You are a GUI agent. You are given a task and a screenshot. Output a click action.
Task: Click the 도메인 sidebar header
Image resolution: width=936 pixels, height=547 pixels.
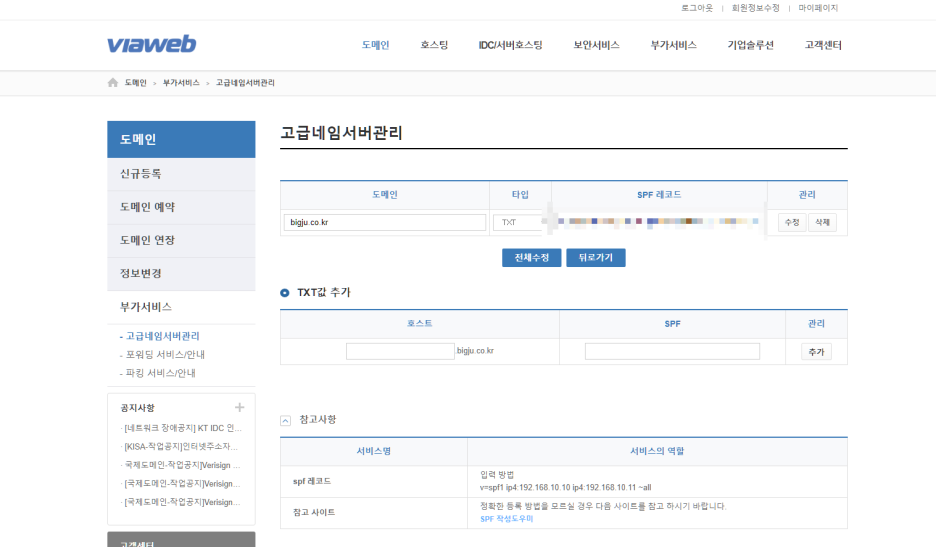coord(181,139)
